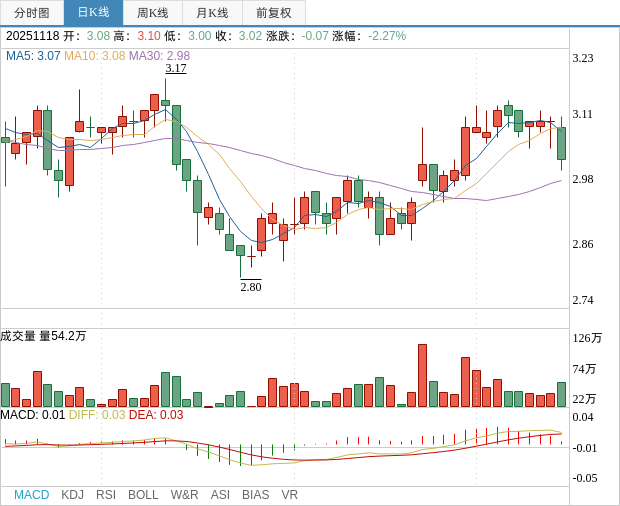The height and width of the screenshot is (506, 620).
Task: Switch to the ASI indicator
Action: (220, 495)
